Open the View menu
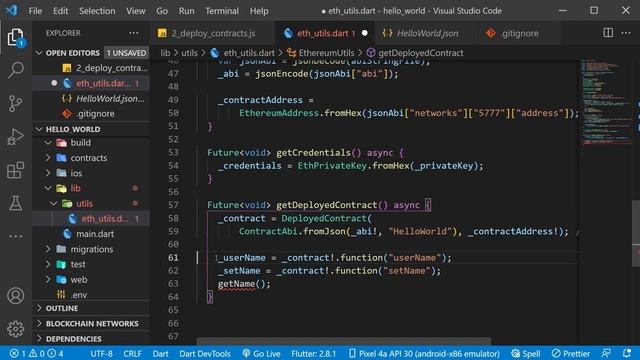The height and width of the screenshot is (360, 640). [136, 11]
